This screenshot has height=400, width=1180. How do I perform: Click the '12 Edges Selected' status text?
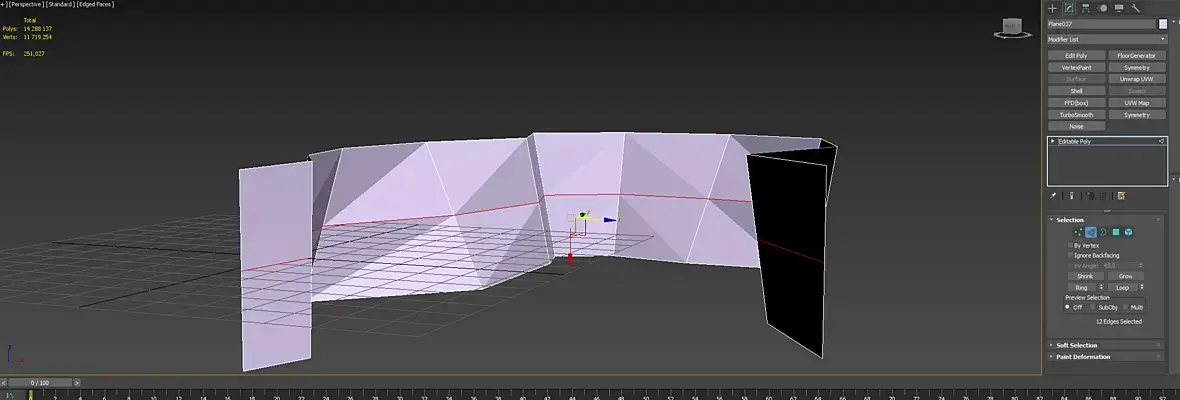[1118, 321]
